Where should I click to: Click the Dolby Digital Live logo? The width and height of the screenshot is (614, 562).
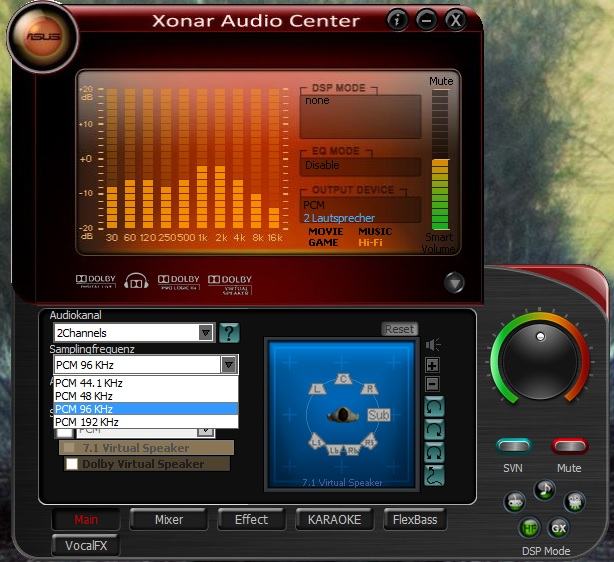[x=96, y=281]
